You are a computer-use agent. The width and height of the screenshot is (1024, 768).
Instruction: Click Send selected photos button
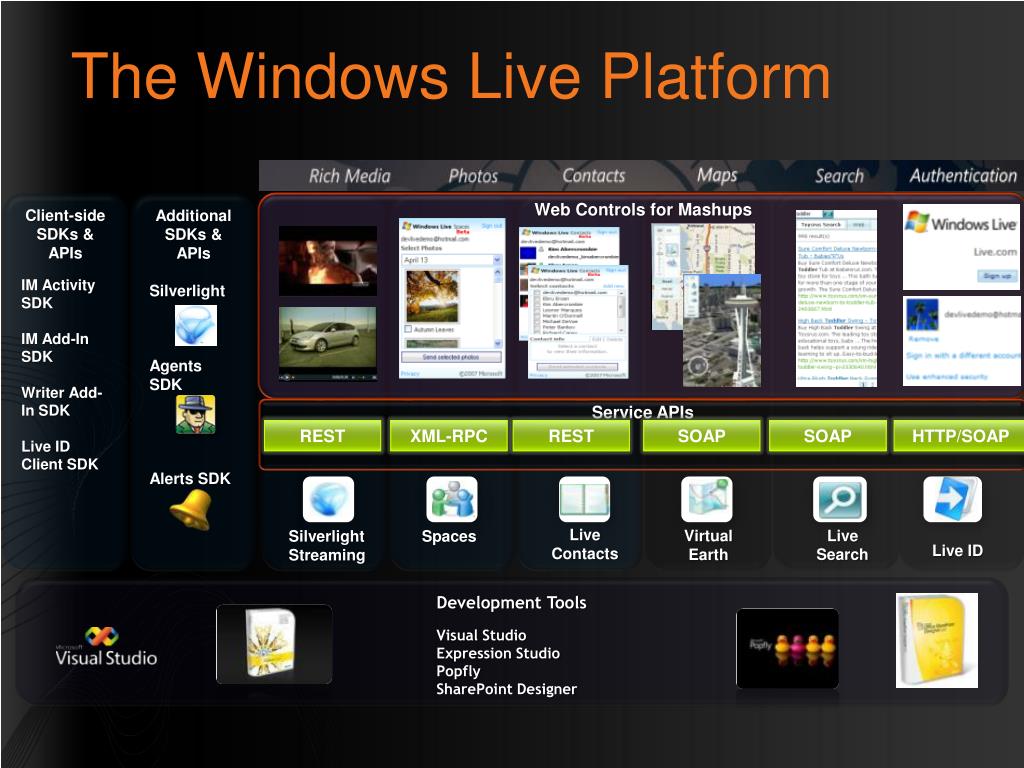[451, 357]
